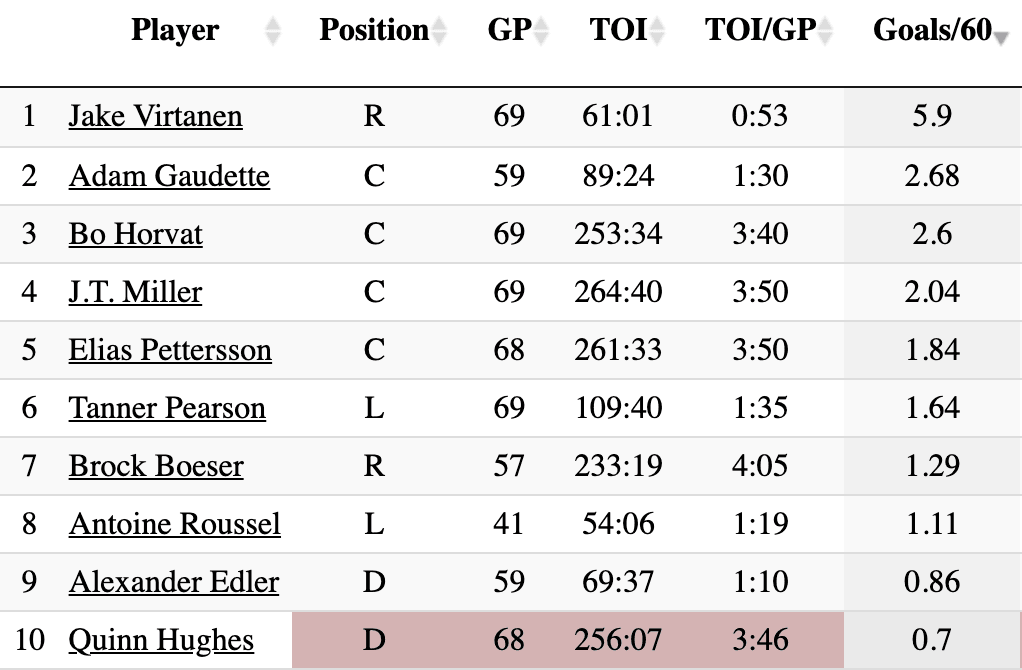The height and width of the screenshot is (670, 1022).
Task: Click the sort arrows beside TOI/GP header
Action: (x=825, y=32)
